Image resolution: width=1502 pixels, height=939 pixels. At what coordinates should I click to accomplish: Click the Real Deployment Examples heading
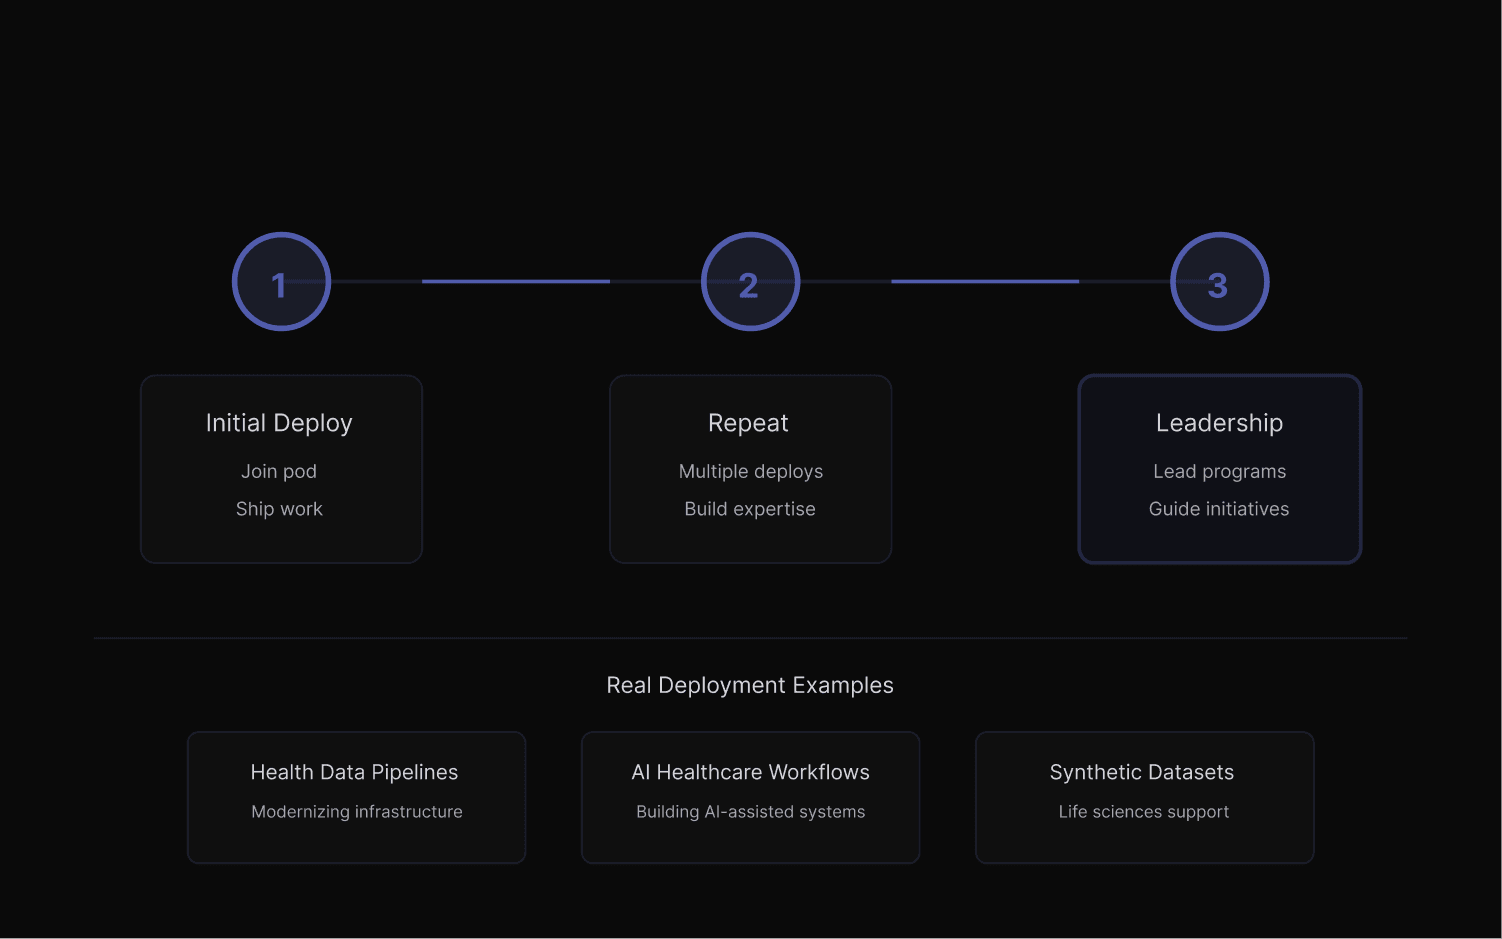750,685
